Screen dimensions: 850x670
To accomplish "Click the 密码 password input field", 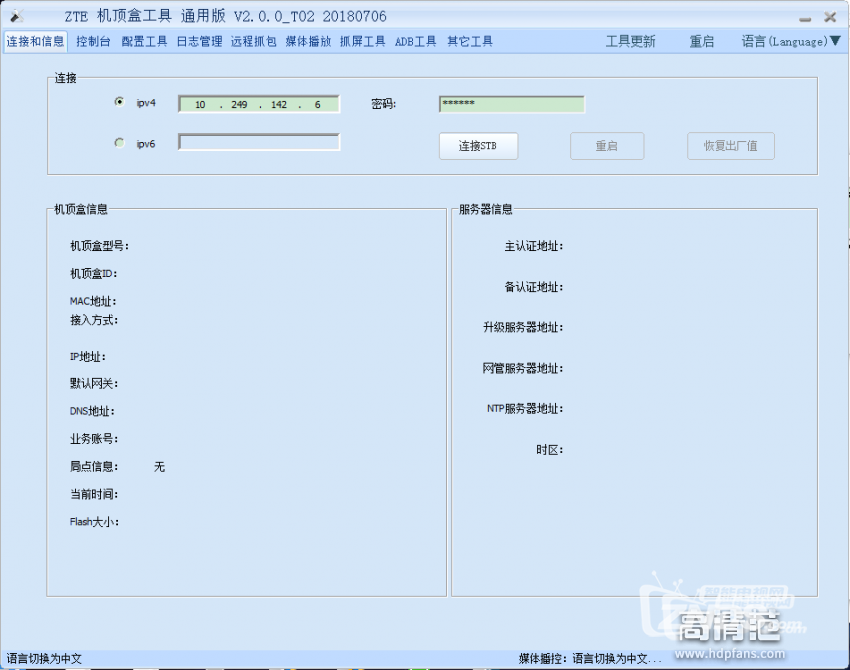I will [511, 104].
